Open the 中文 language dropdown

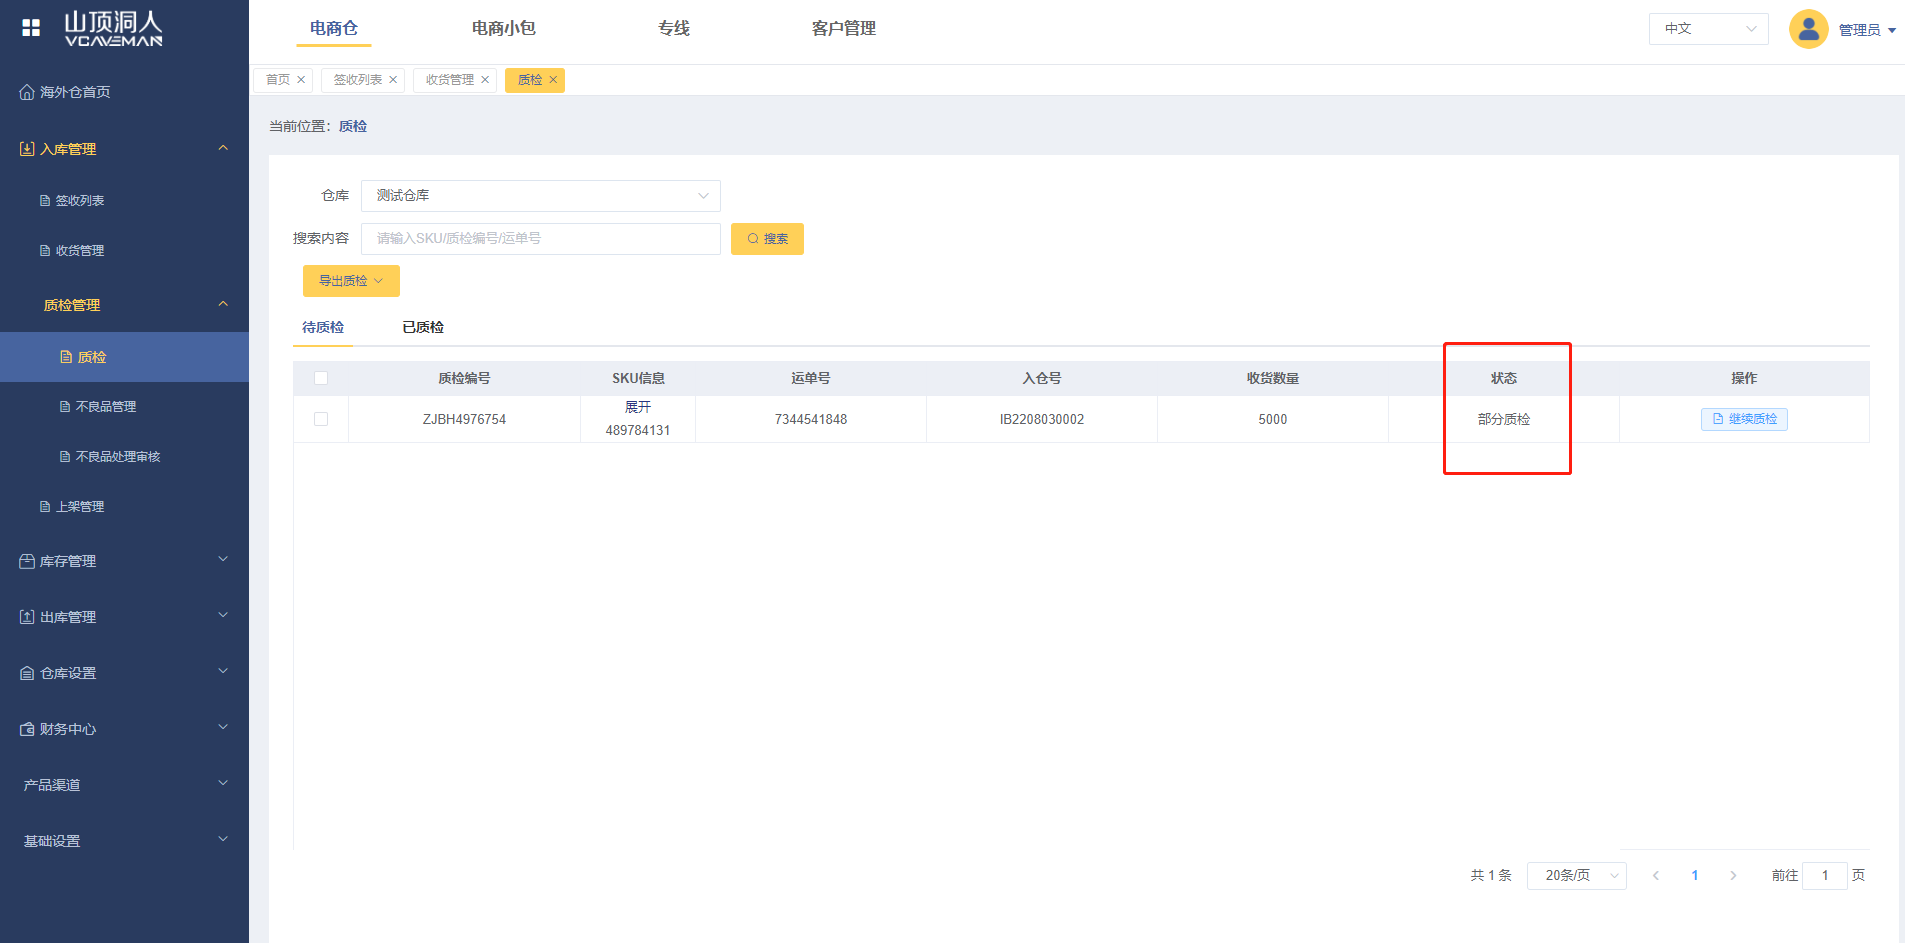(x=1708, y=29)
